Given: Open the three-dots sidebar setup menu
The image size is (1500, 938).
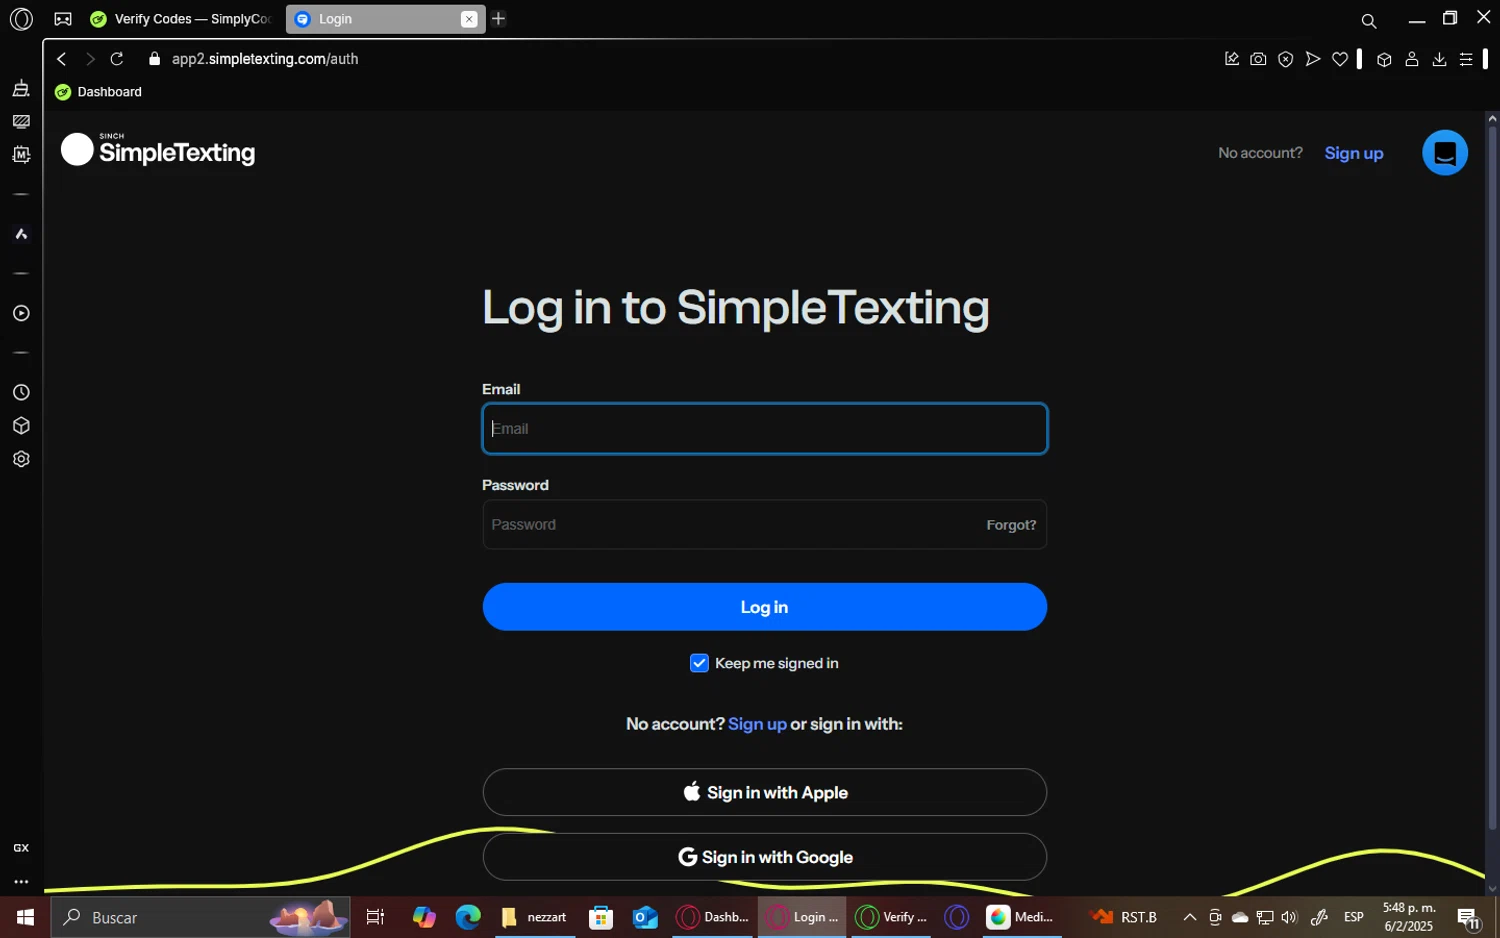Looking at the screenshot, I should click(x=21, y=882).
